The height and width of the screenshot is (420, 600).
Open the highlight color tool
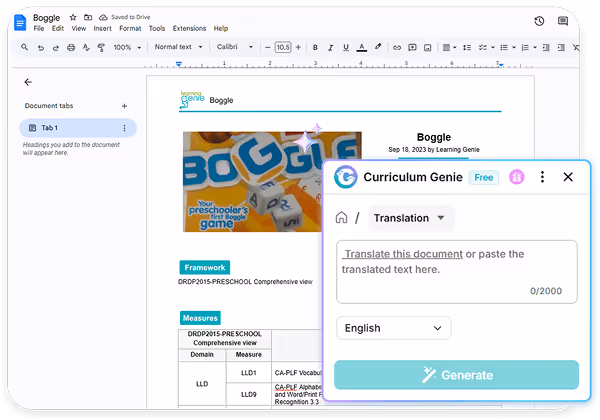point(378,47)
